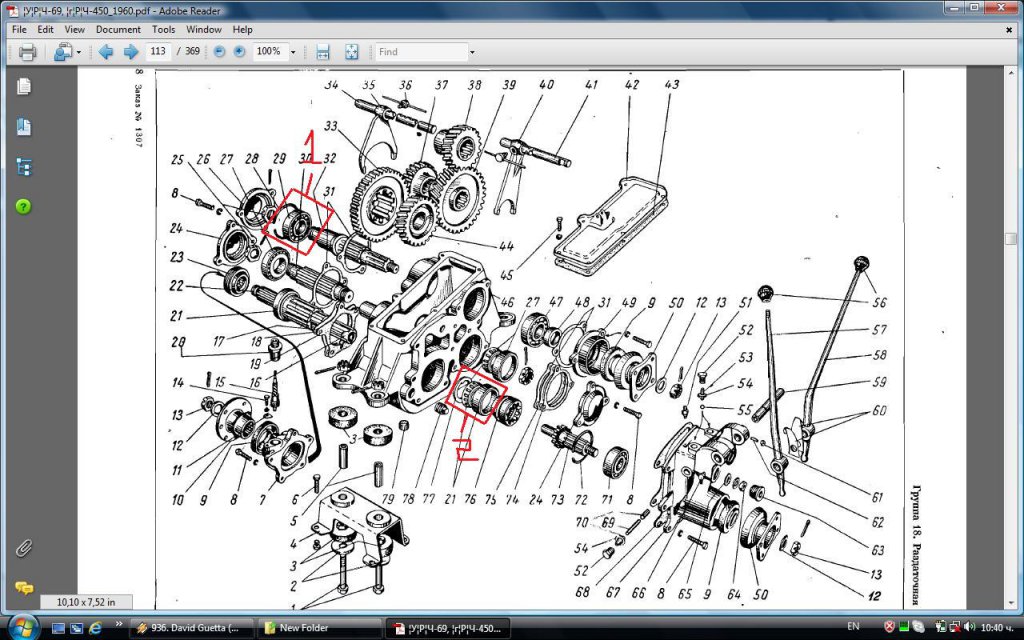Open the Bookmarks panel in sidebar
Image resolution: width=1024 pixels, height=640 pixels.
pyautogui.click(x=24, y=127)
